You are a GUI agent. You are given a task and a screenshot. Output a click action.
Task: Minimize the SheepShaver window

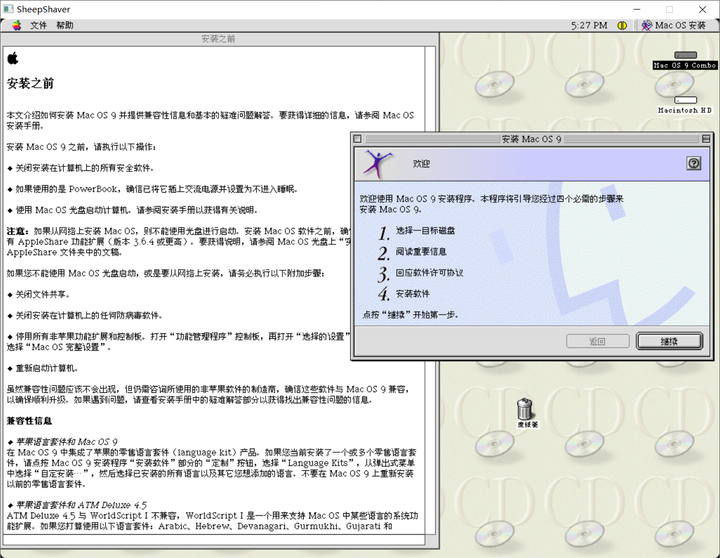pyautogui.click(x=637, y=9)
